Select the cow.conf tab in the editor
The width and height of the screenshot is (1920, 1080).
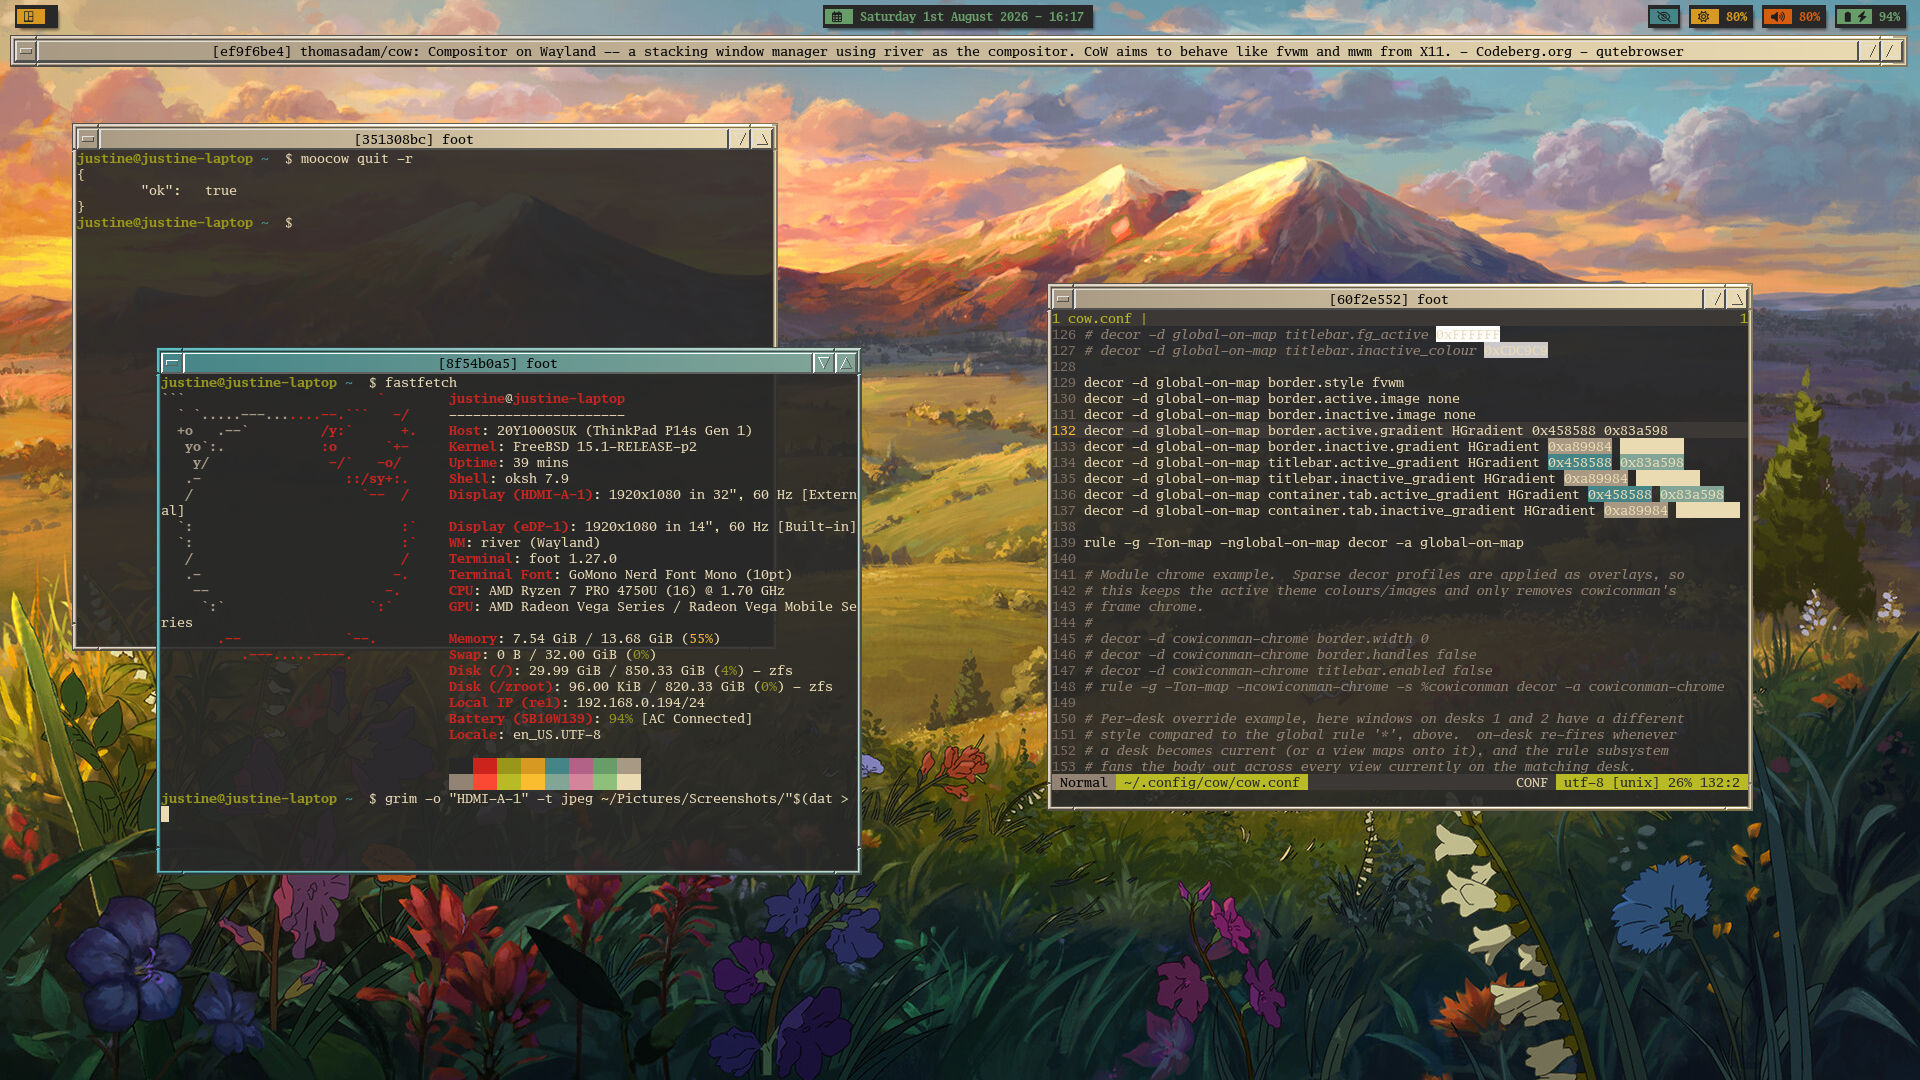tap(1099, 319)
